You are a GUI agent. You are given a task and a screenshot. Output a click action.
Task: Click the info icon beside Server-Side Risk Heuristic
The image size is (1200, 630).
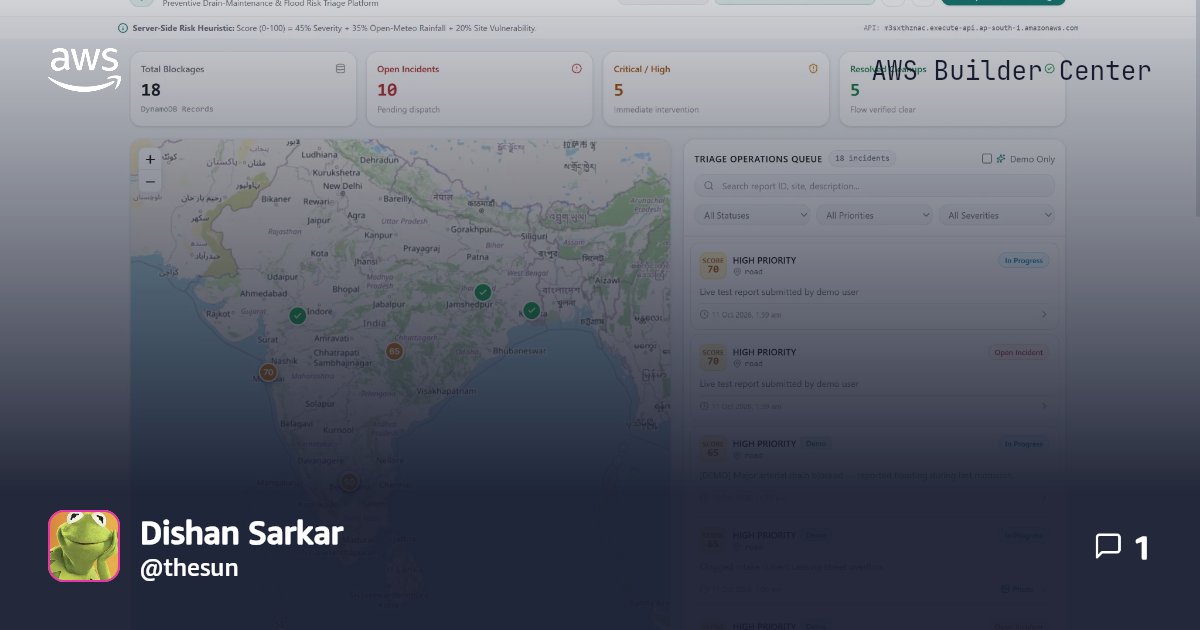pyautogui.click(x=123, y=28)
